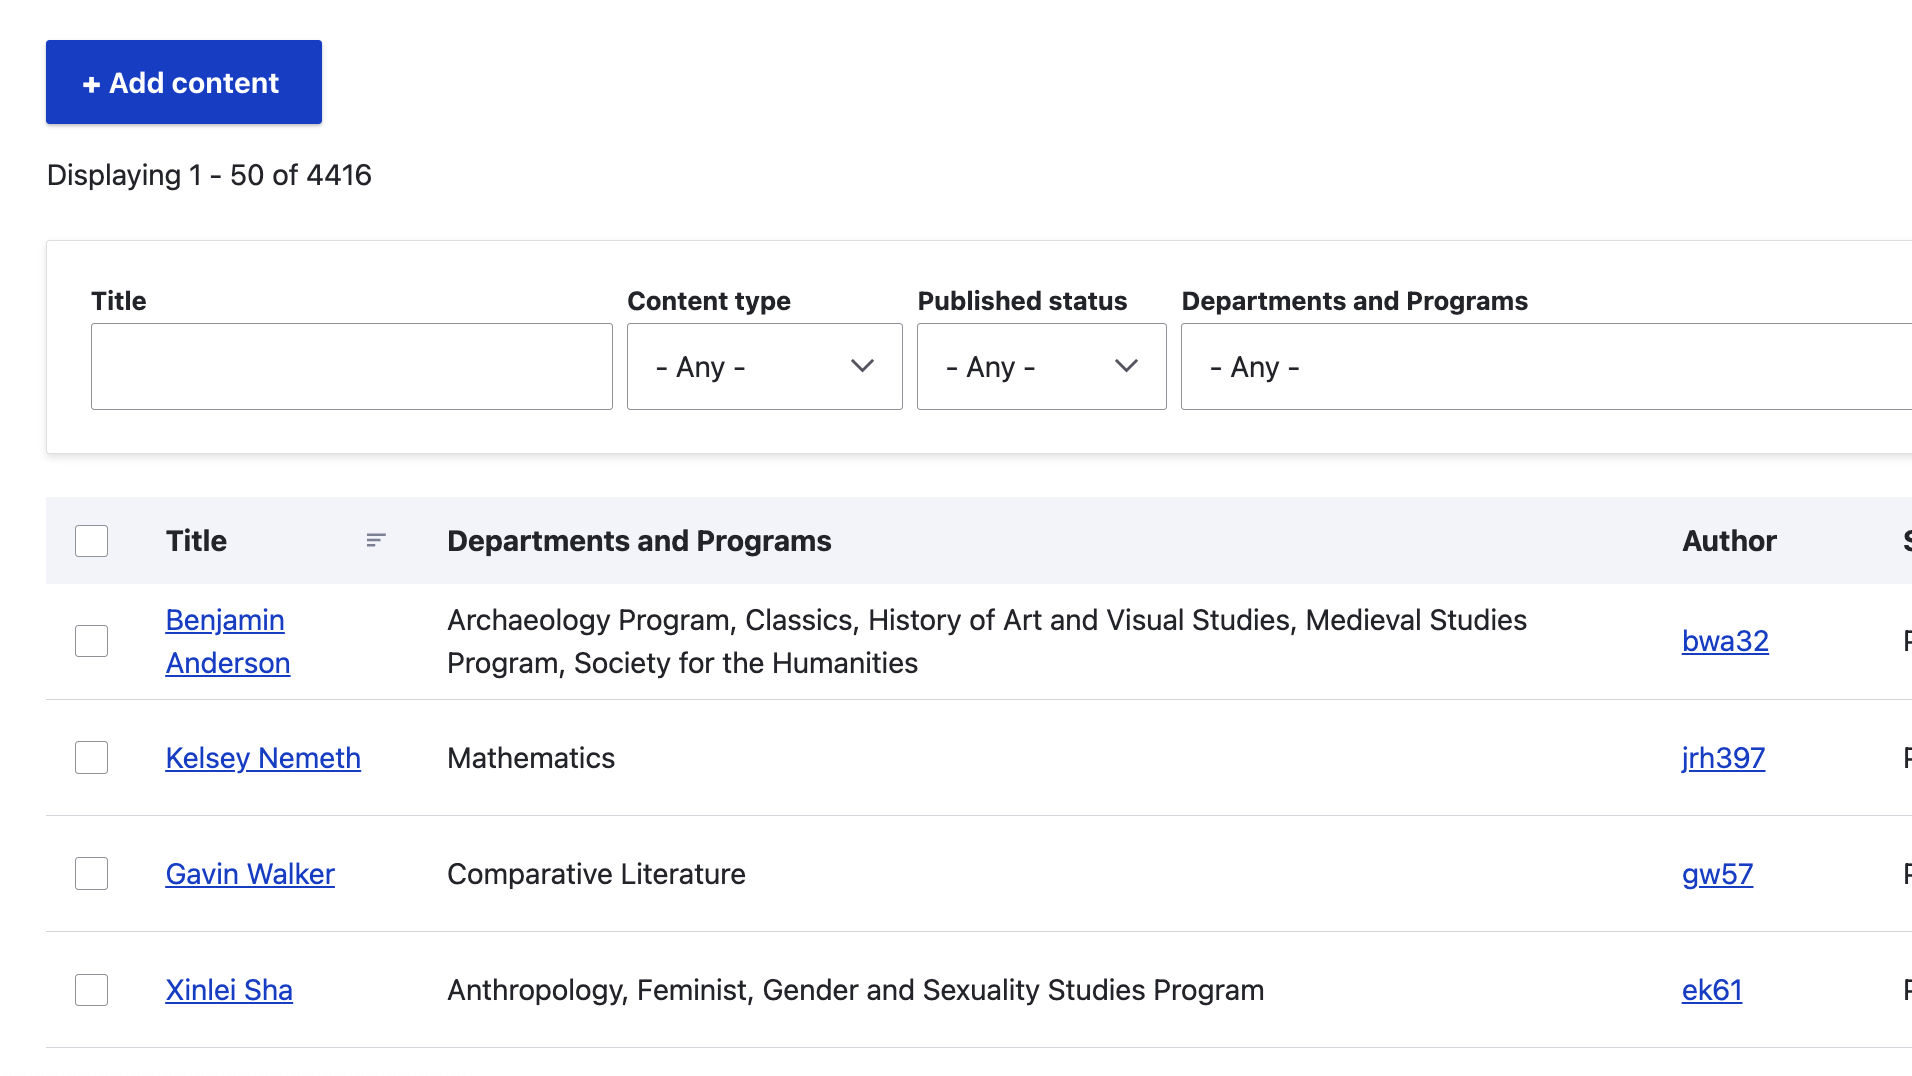Toggle the select-all checkbox in table header
The image size is (1912, 1076).
91,541
